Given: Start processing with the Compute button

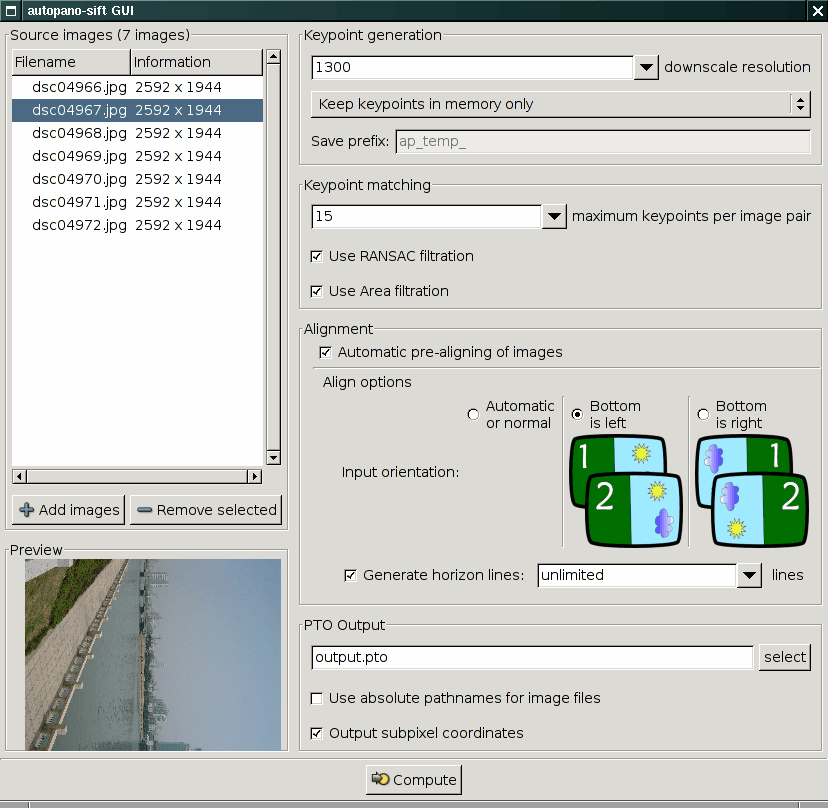Looking at the screenshot, I should pos(414,779).
